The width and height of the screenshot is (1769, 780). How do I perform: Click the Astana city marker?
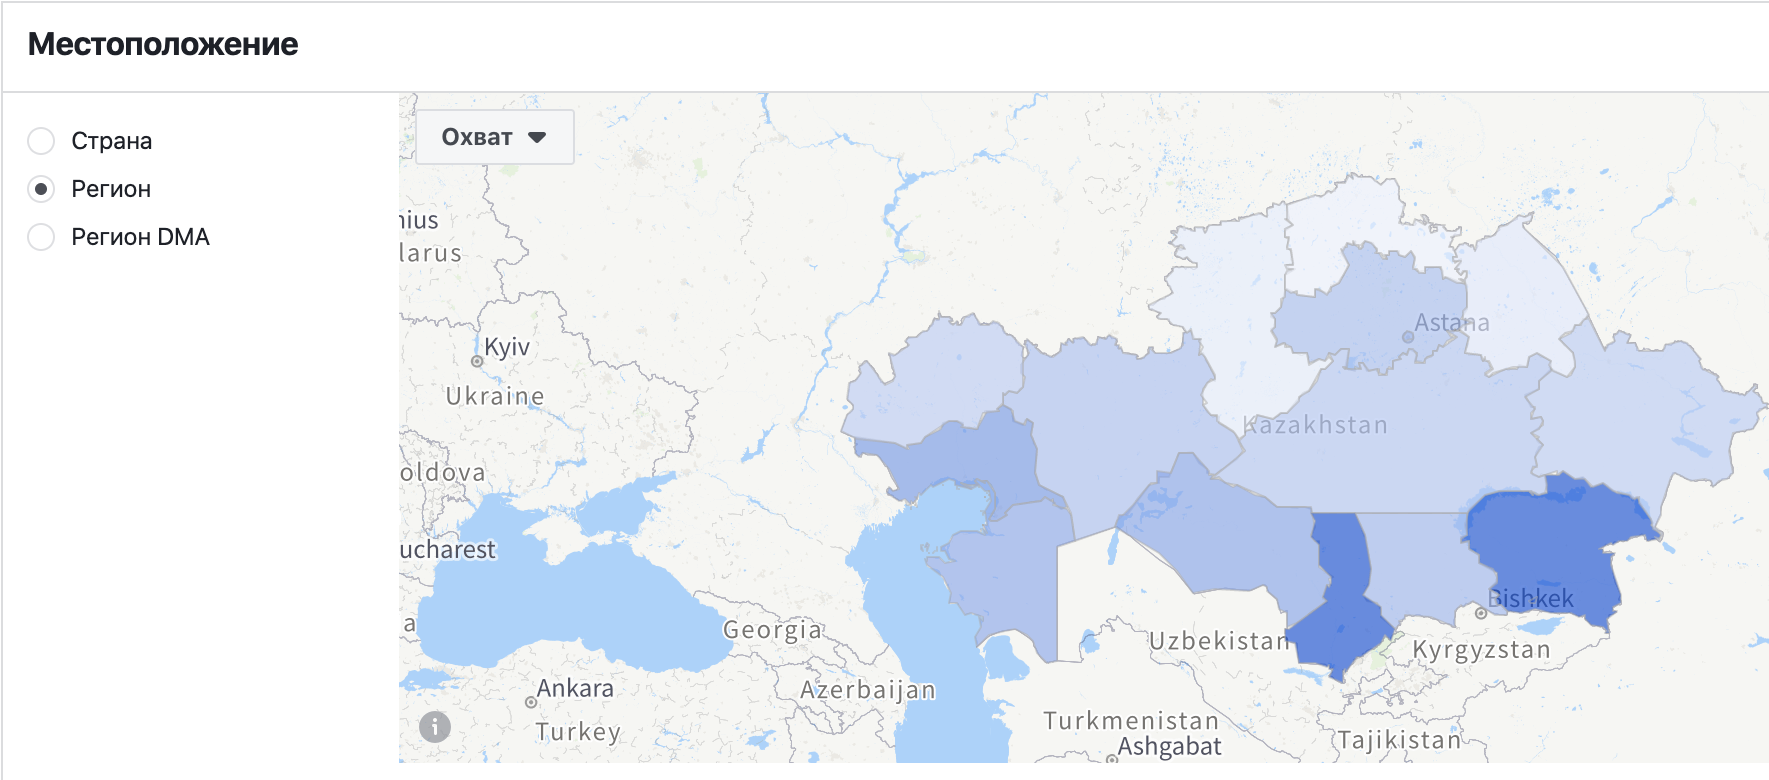coord(1408,337)
